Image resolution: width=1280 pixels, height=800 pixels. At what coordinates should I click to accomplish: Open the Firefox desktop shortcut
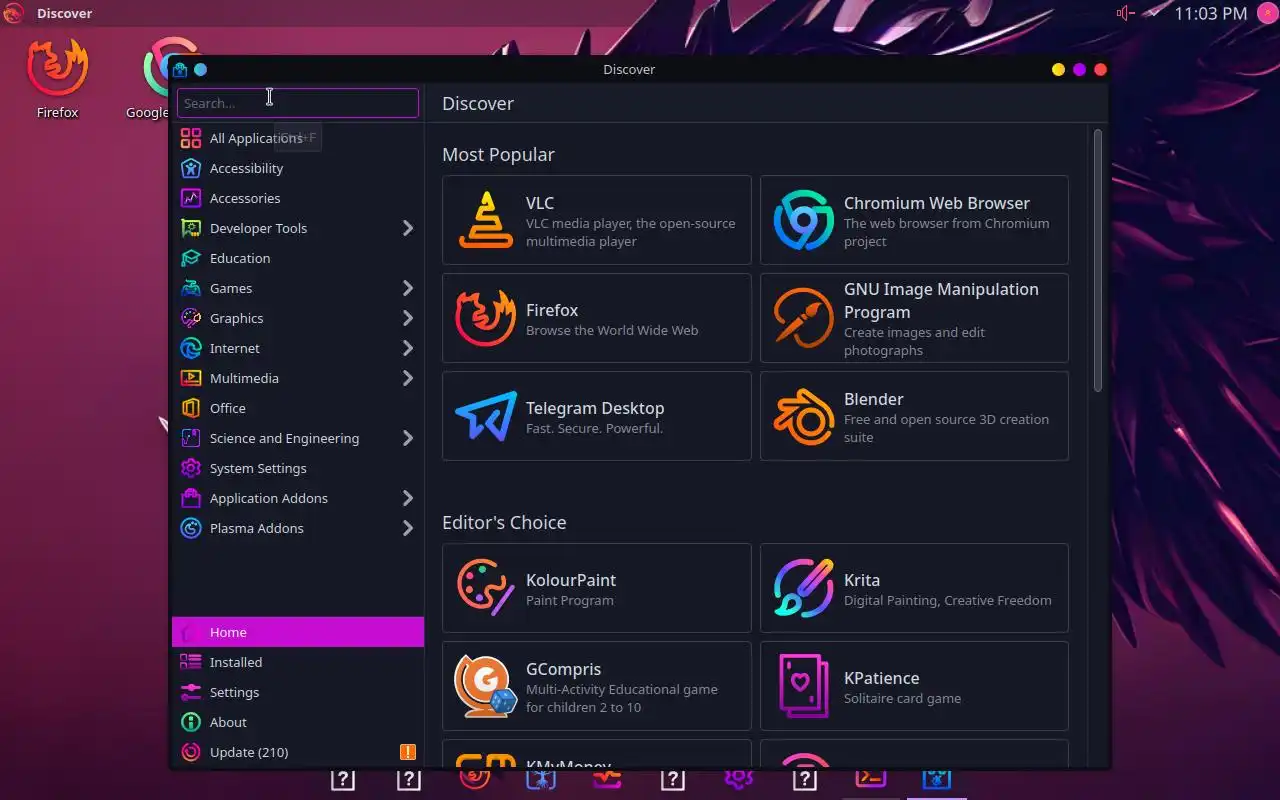point(57,78)
